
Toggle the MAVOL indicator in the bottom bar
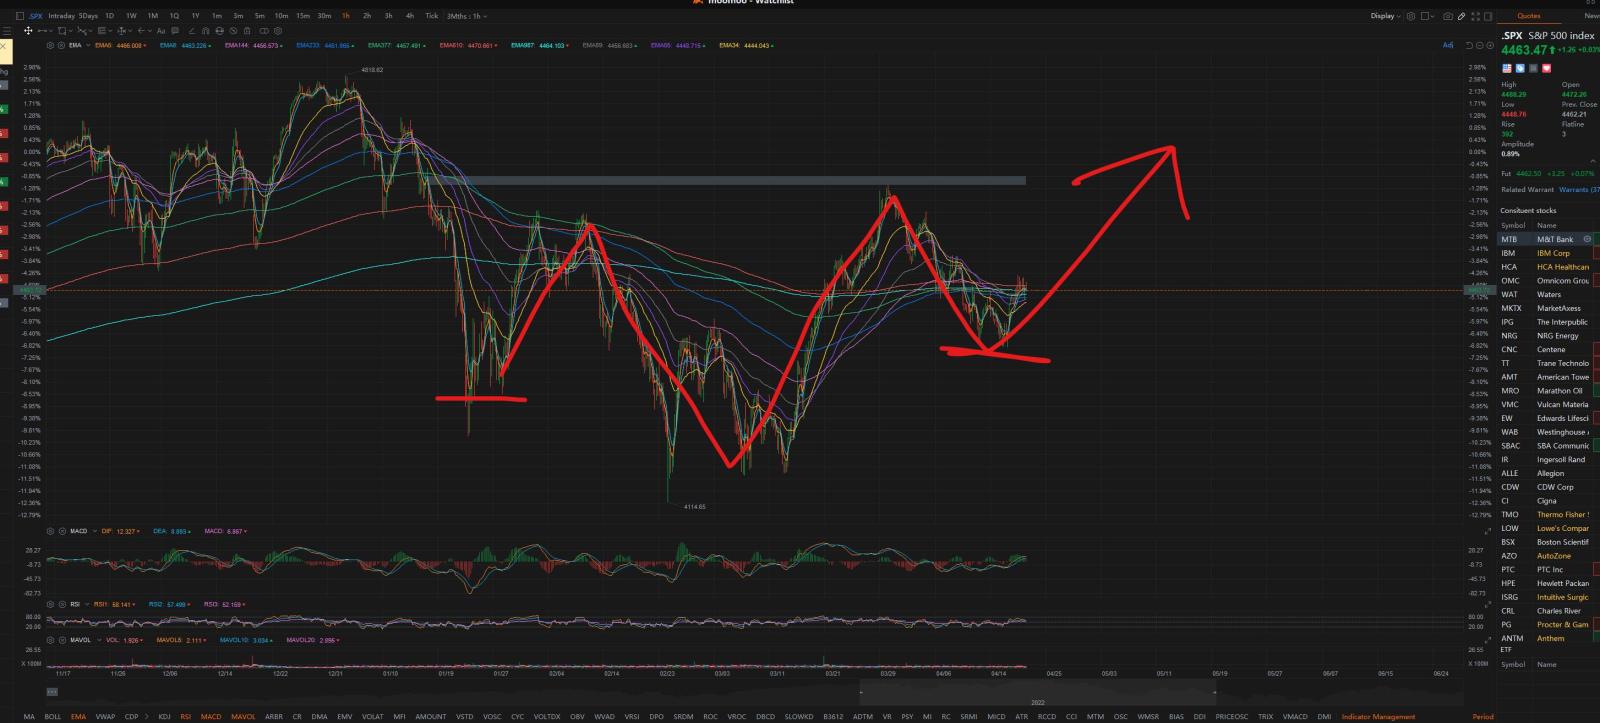click(x=243, y=717)
